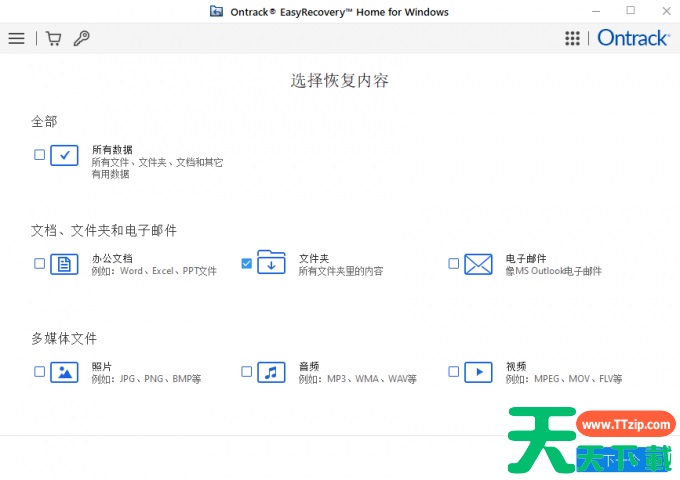Screen dimensions: 680x480
Task: Click the 电子邮件 label
Action: pyautogui.click(x=526, y=258)
